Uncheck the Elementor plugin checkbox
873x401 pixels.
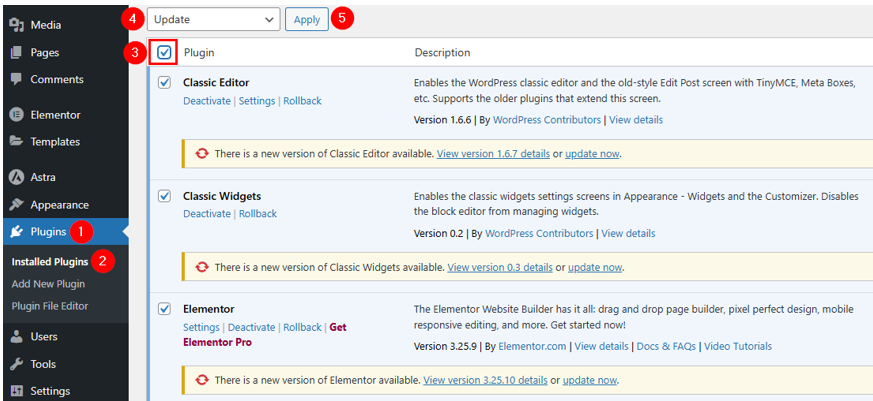pyautogui.click(x=164, y=309)
